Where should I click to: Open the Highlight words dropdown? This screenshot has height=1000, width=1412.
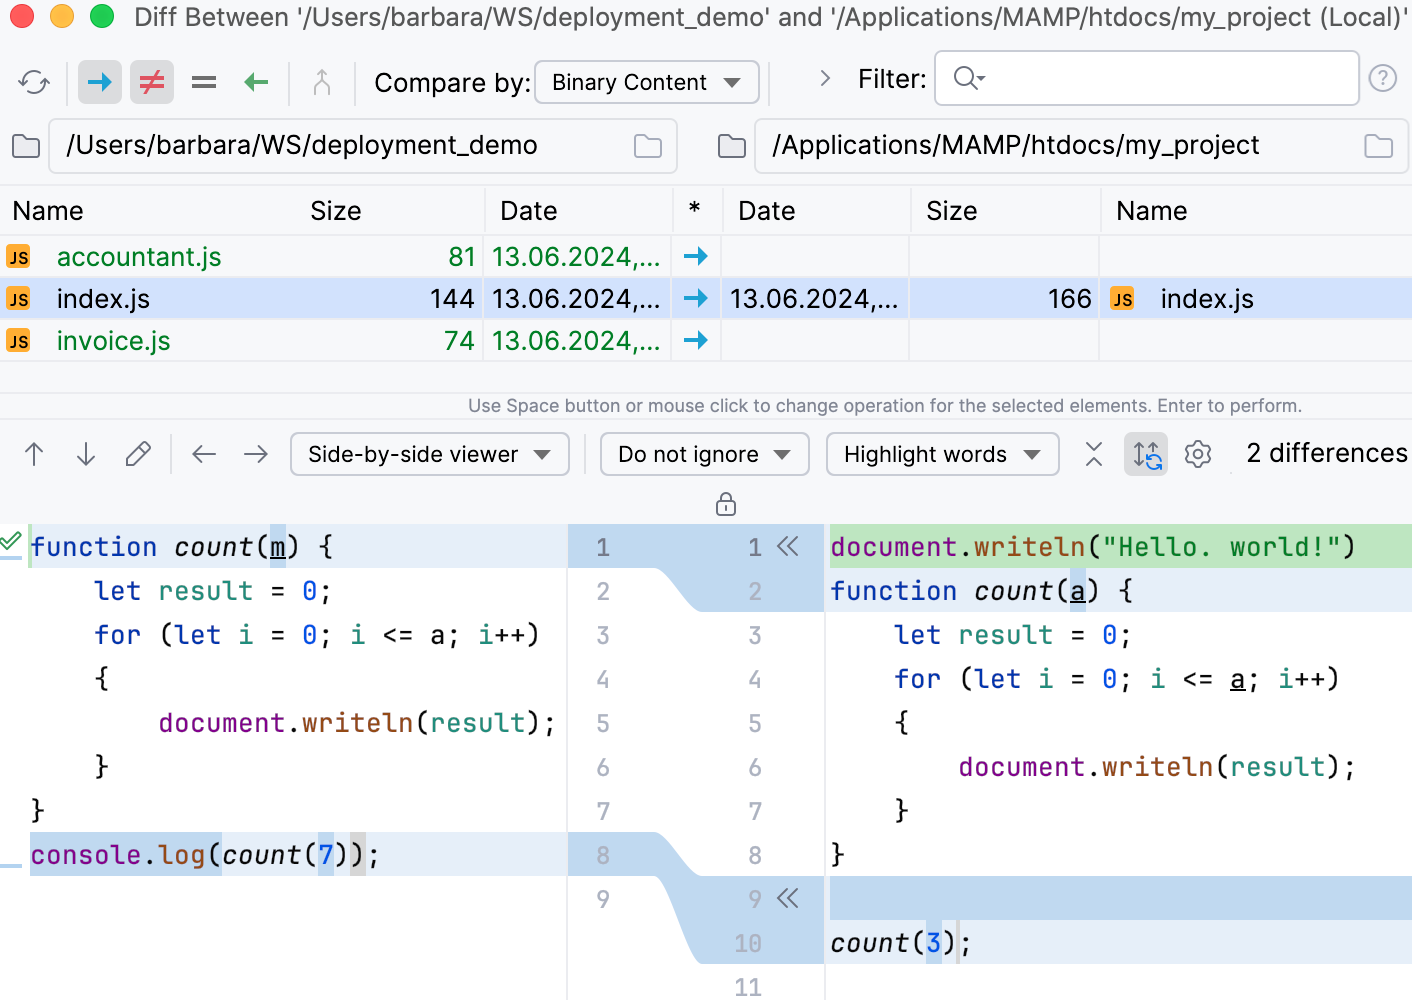tap(941, 454)
